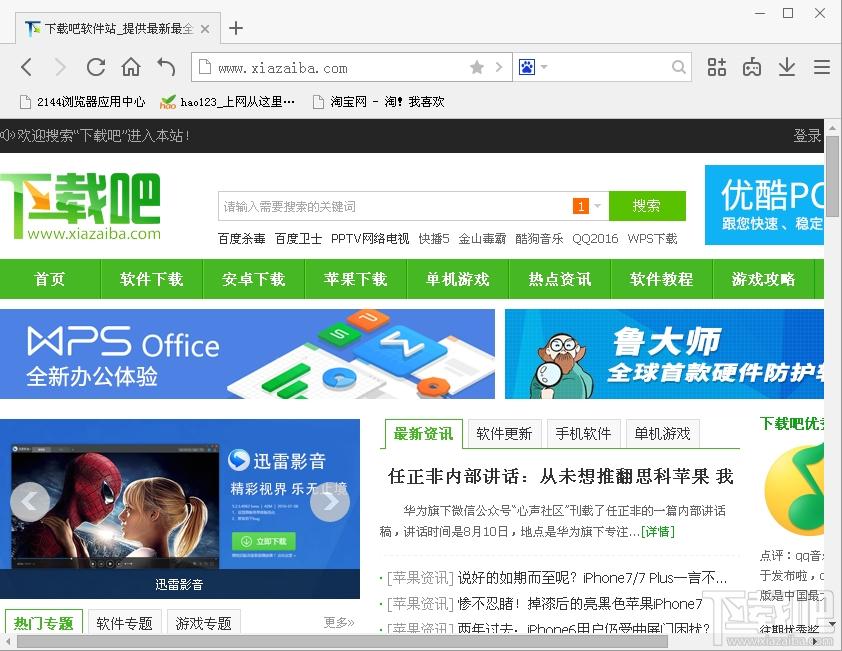The height and width of the screenshot is (651, 842).
Task: Click the Baidu paw search engine icon
Action: coord(527,67)
